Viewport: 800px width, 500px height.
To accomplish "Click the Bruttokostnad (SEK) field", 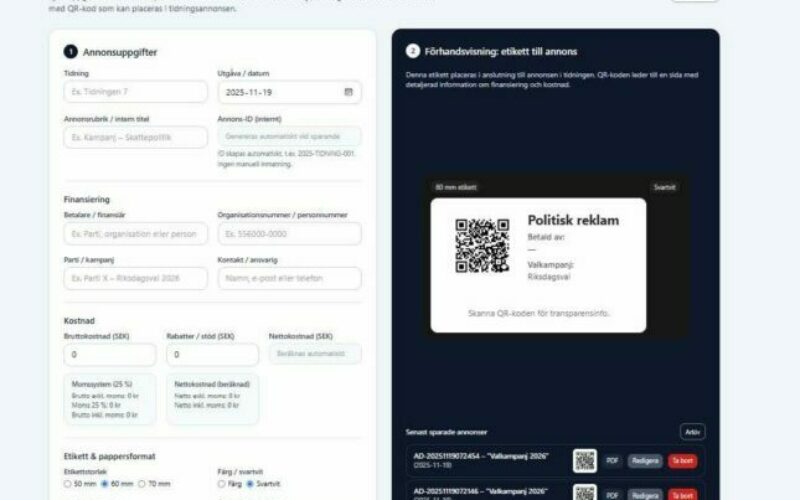I will 109,354.
